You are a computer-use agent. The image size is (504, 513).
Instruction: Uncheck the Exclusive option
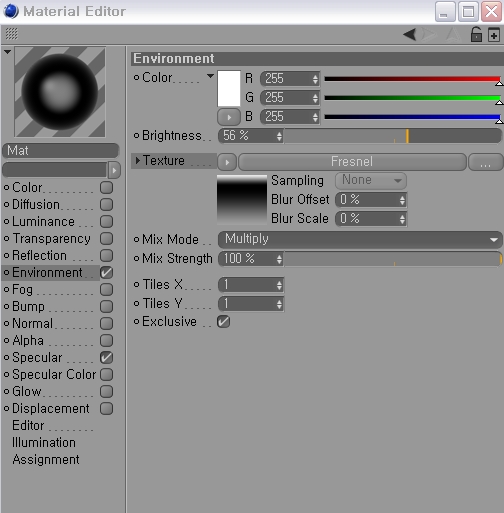click(223, 322)
